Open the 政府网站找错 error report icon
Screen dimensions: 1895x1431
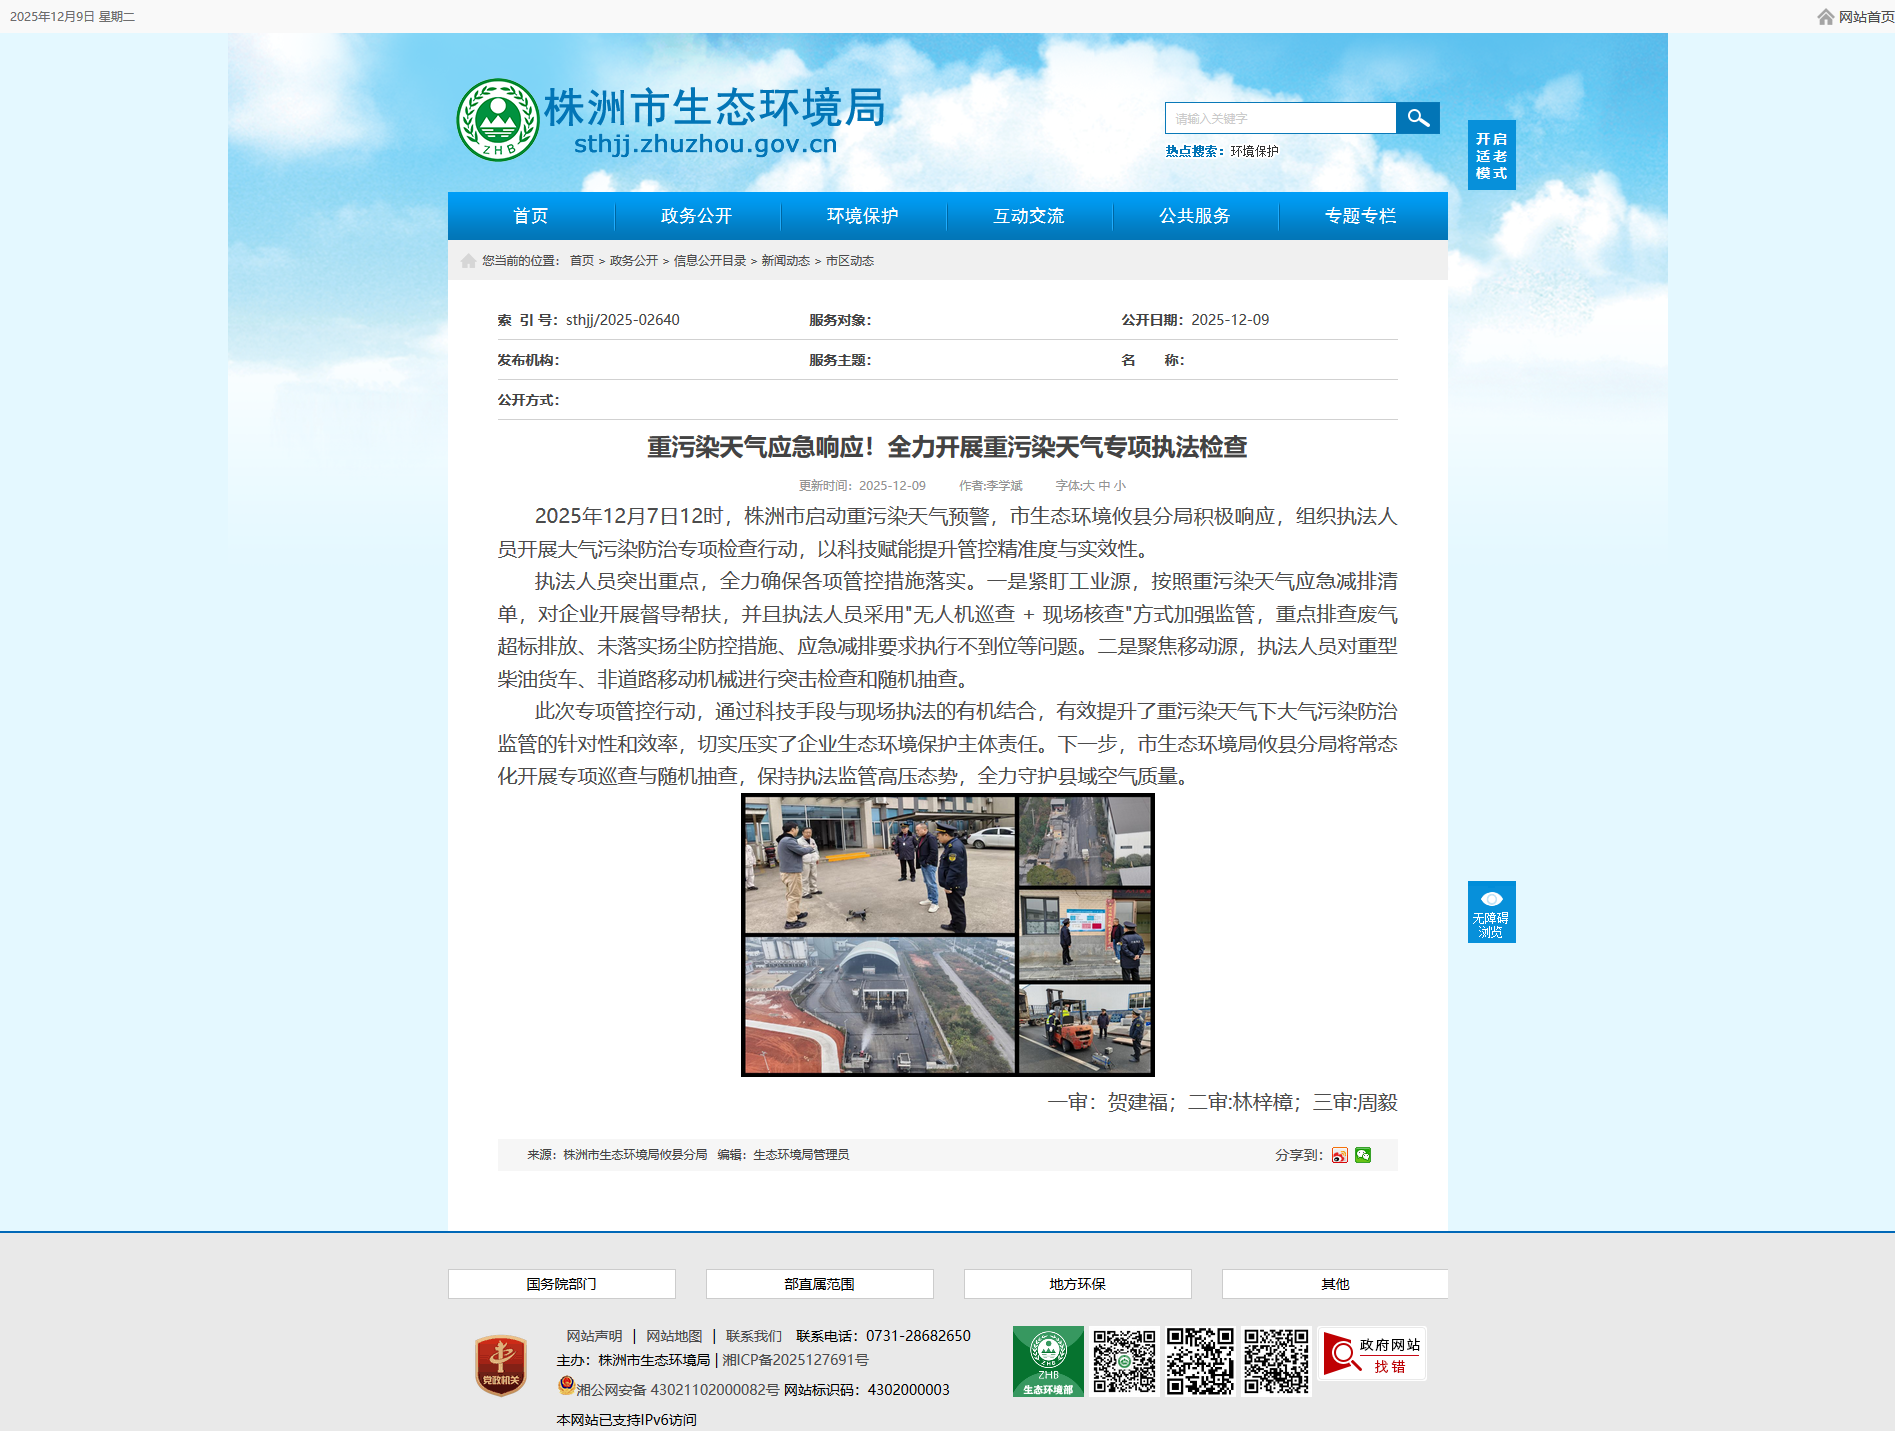1371,1355
